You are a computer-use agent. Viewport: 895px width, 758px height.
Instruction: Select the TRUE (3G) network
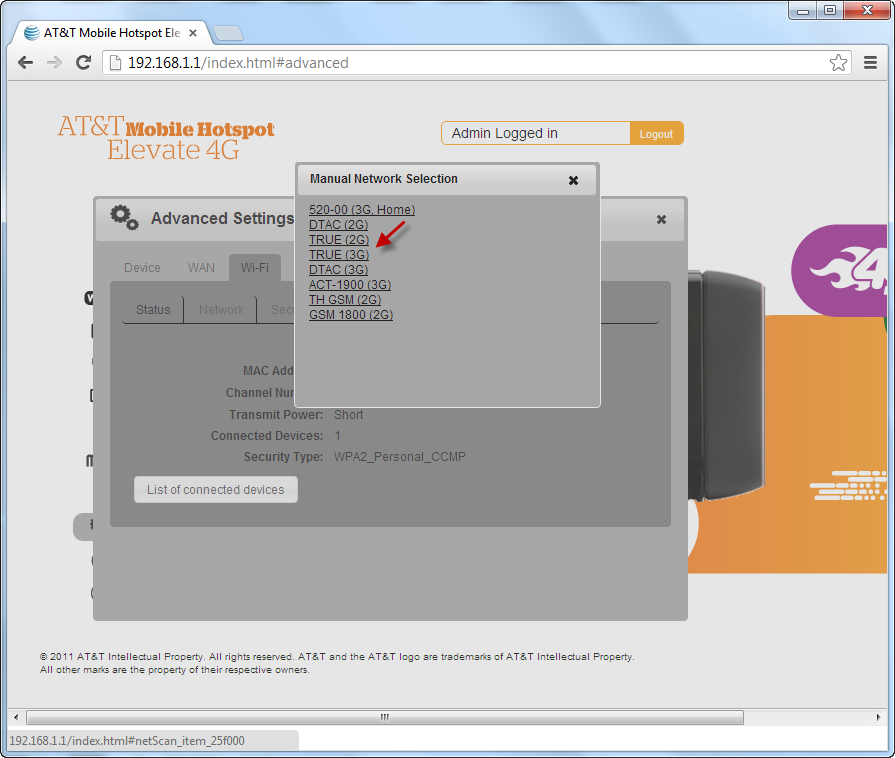coord(339,255)
